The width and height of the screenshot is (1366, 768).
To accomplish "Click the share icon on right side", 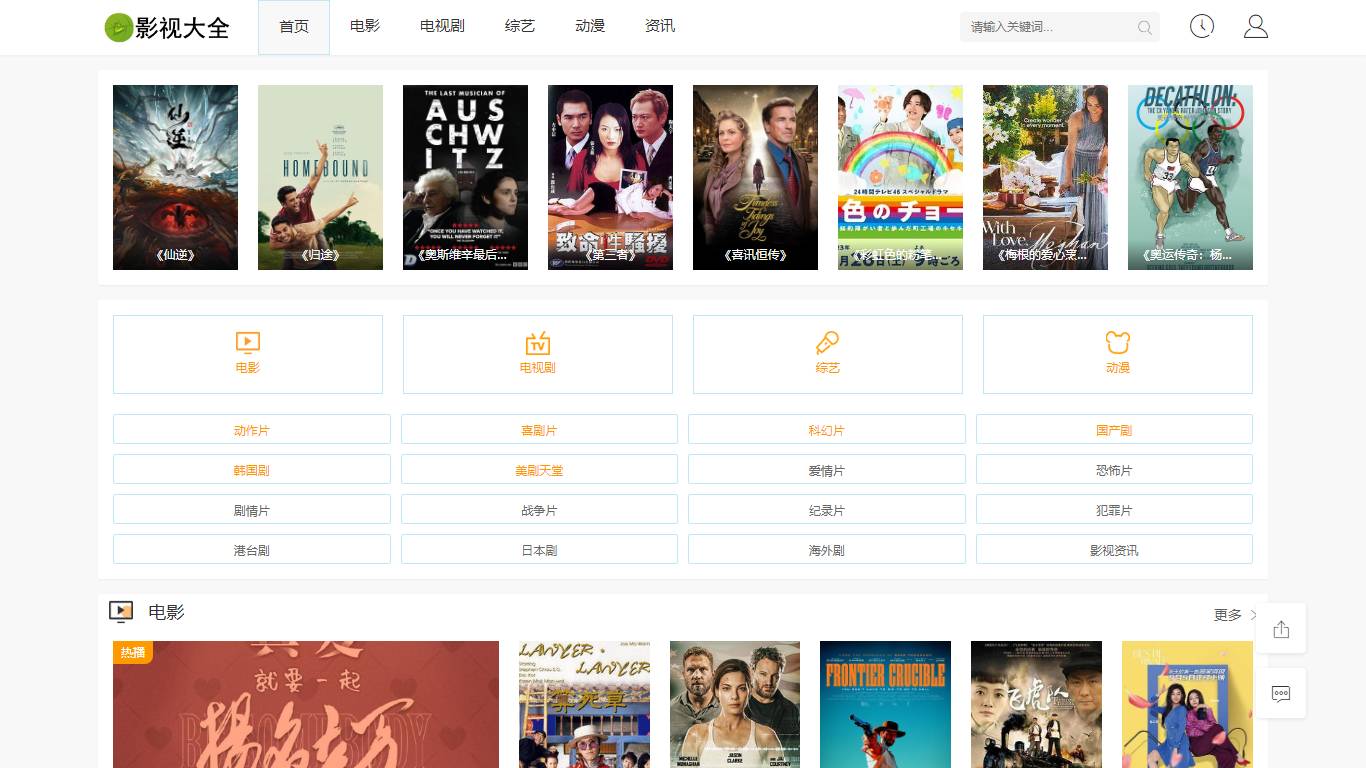I will [x=1281, y=629].
